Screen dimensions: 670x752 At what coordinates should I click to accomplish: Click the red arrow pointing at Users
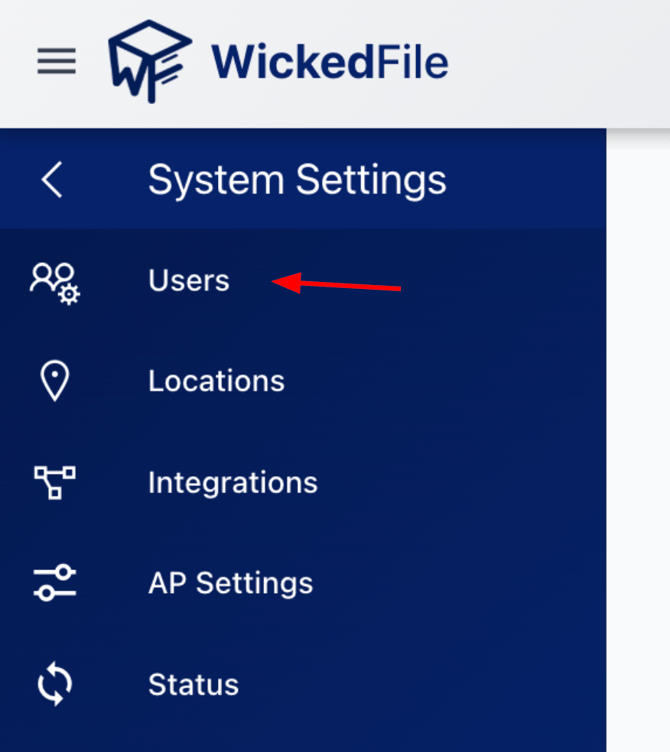point(338,286)
